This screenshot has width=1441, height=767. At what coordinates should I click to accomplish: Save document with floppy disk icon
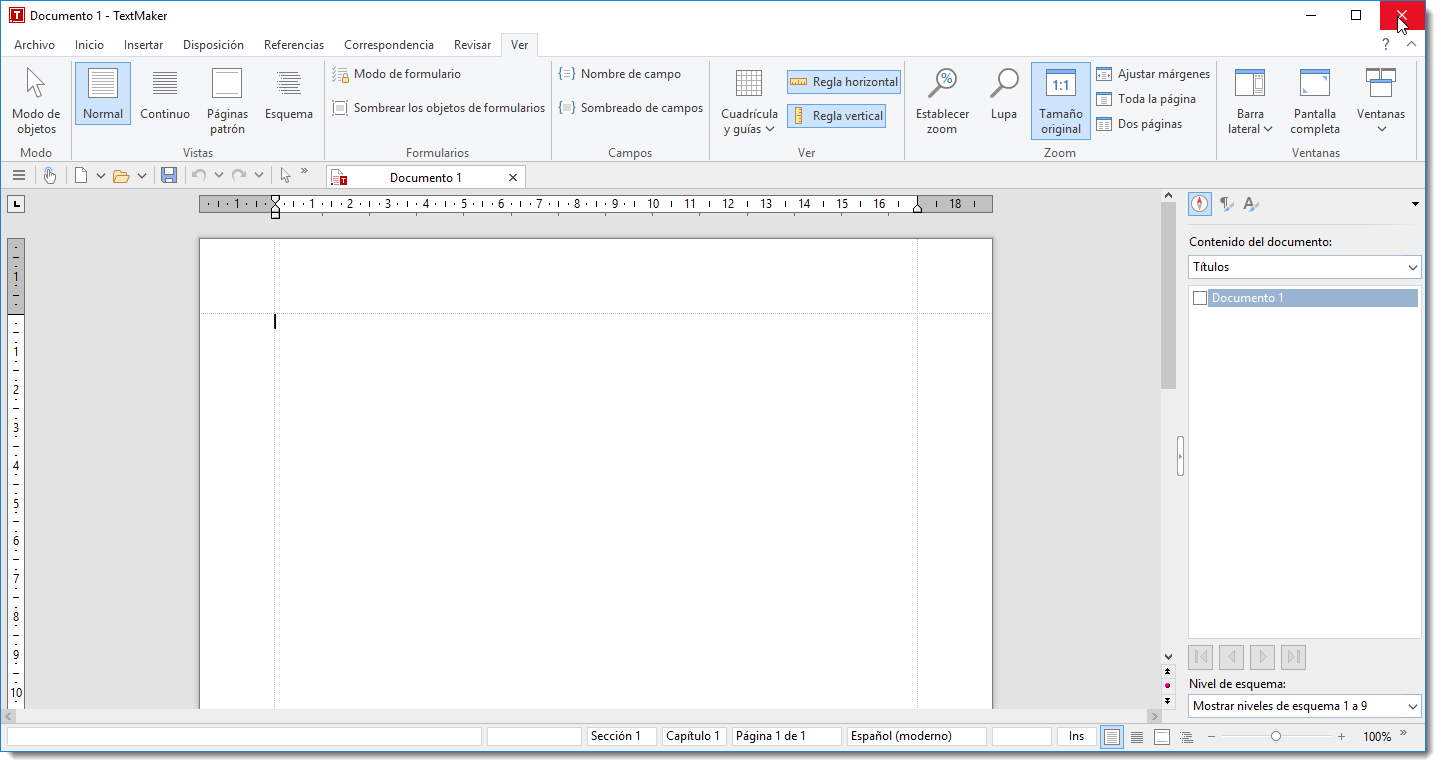pyautogui.click(x=169, y=176)
